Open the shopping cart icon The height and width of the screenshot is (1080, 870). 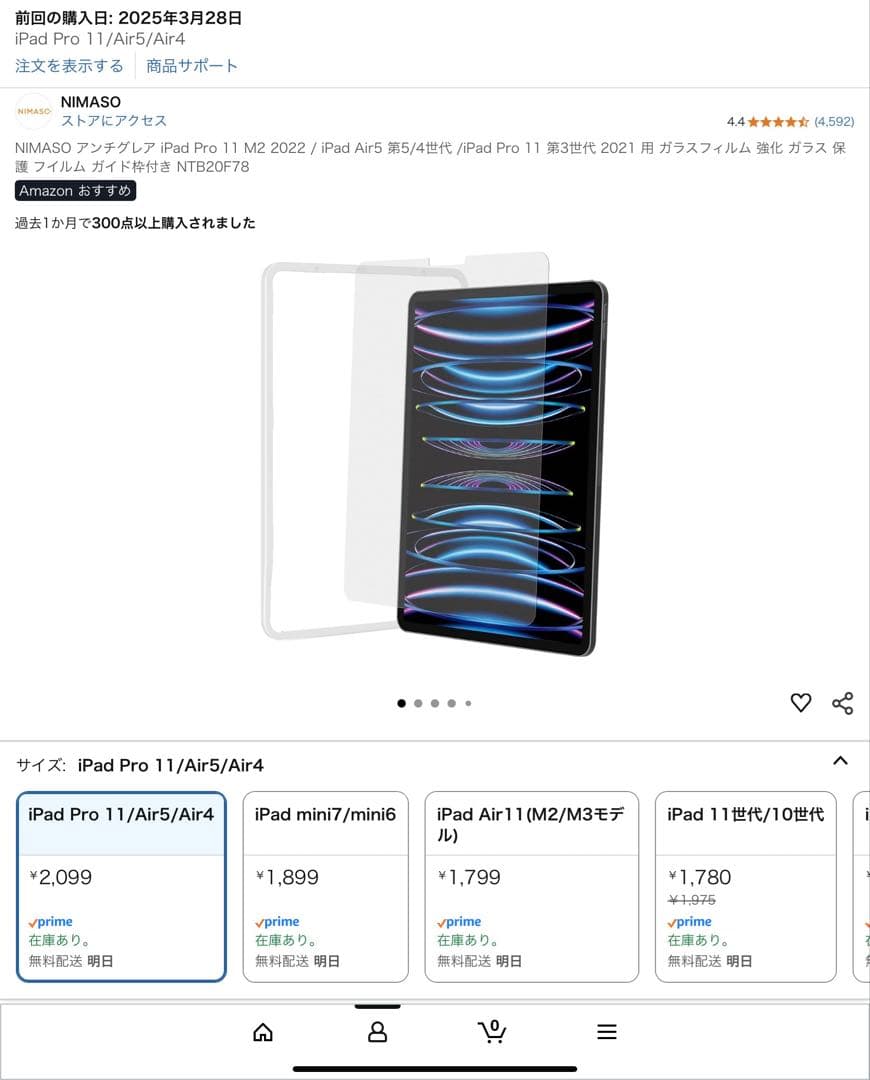[492, 1032]
